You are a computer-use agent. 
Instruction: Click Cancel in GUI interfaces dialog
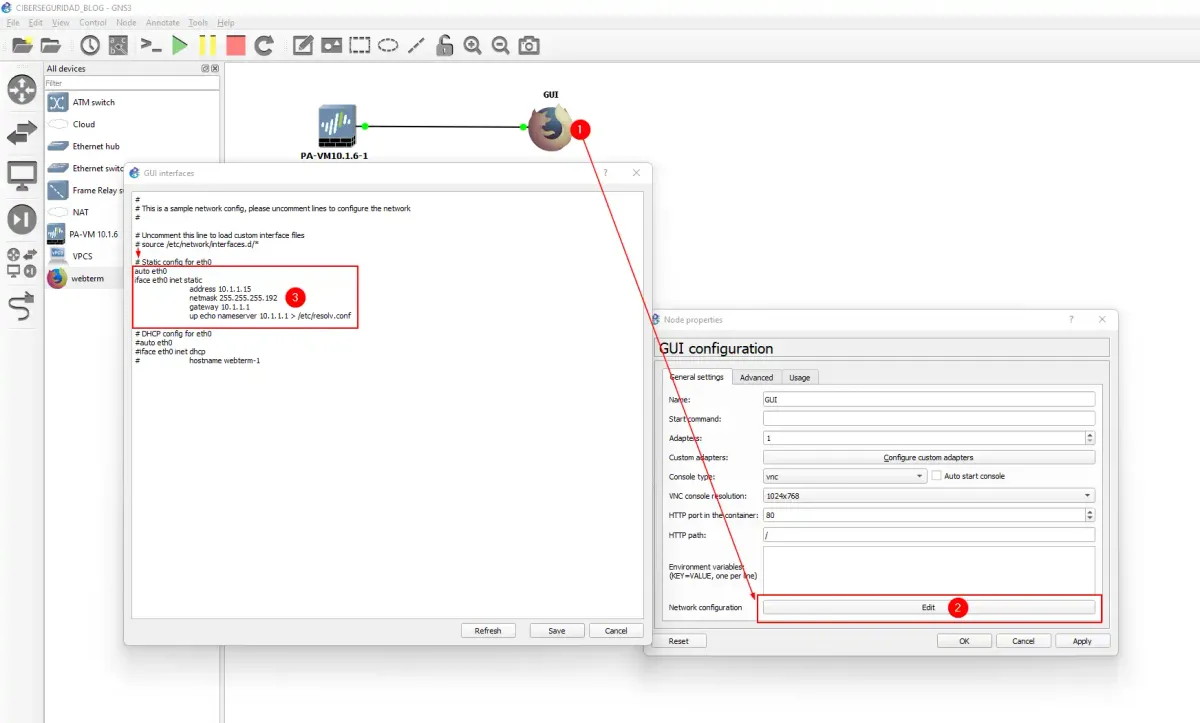(616, 631)
